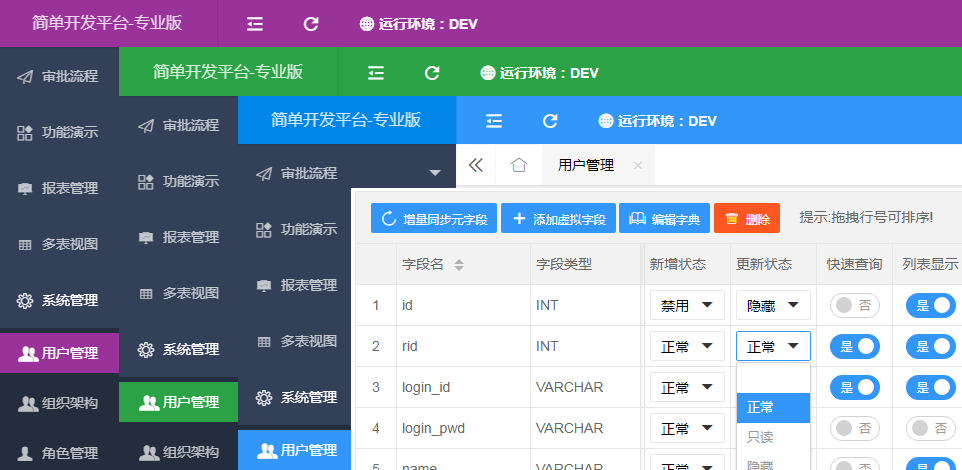Click the refresh icon in blue header

point(550,121)
